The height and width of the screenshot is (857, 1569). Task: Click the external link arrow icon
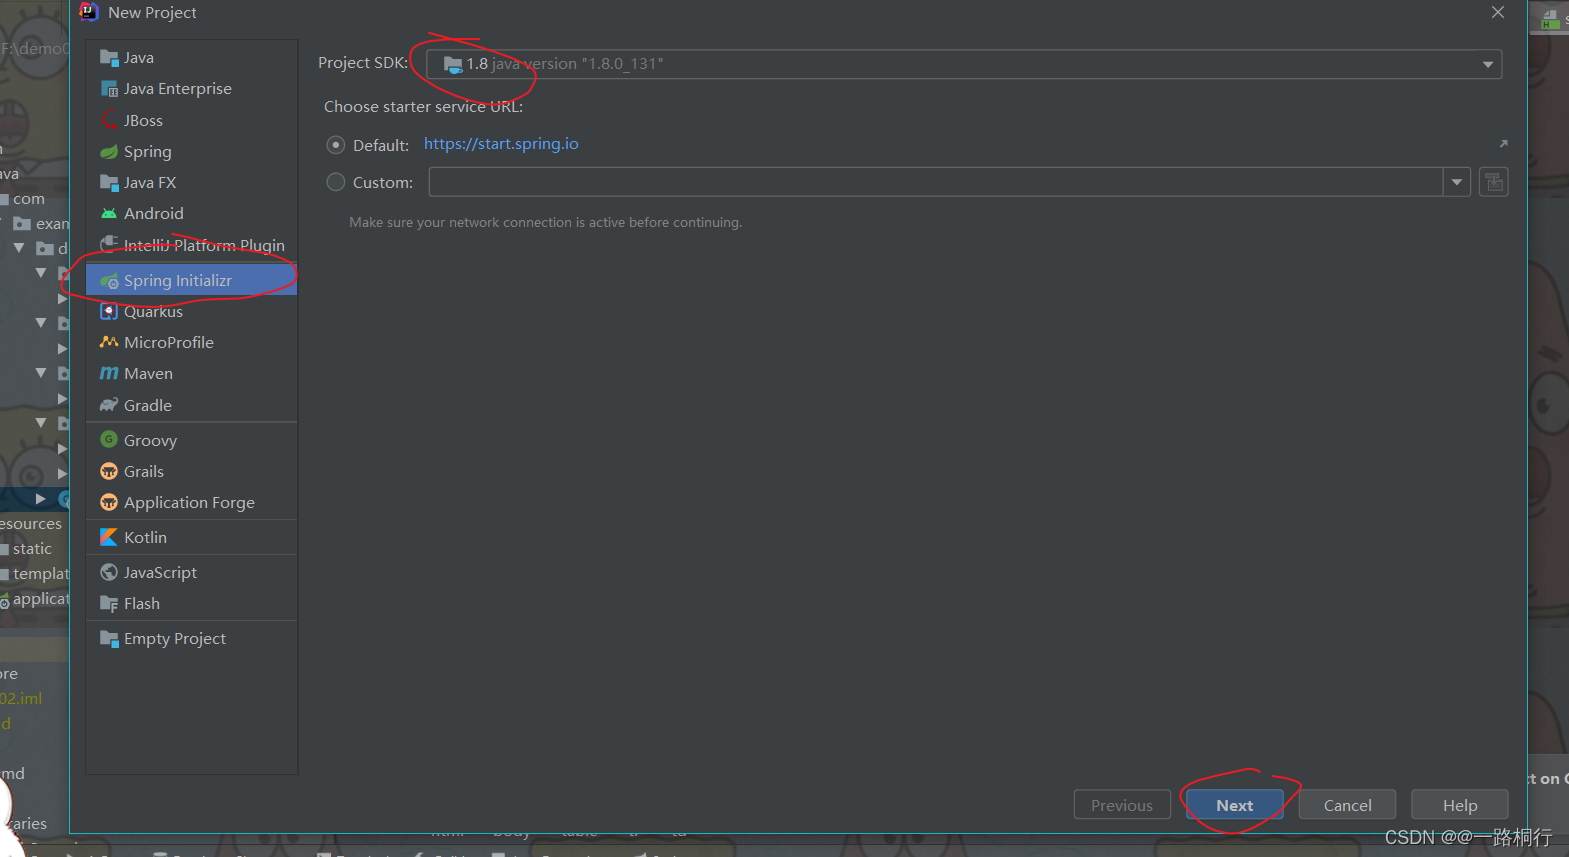1503,144
